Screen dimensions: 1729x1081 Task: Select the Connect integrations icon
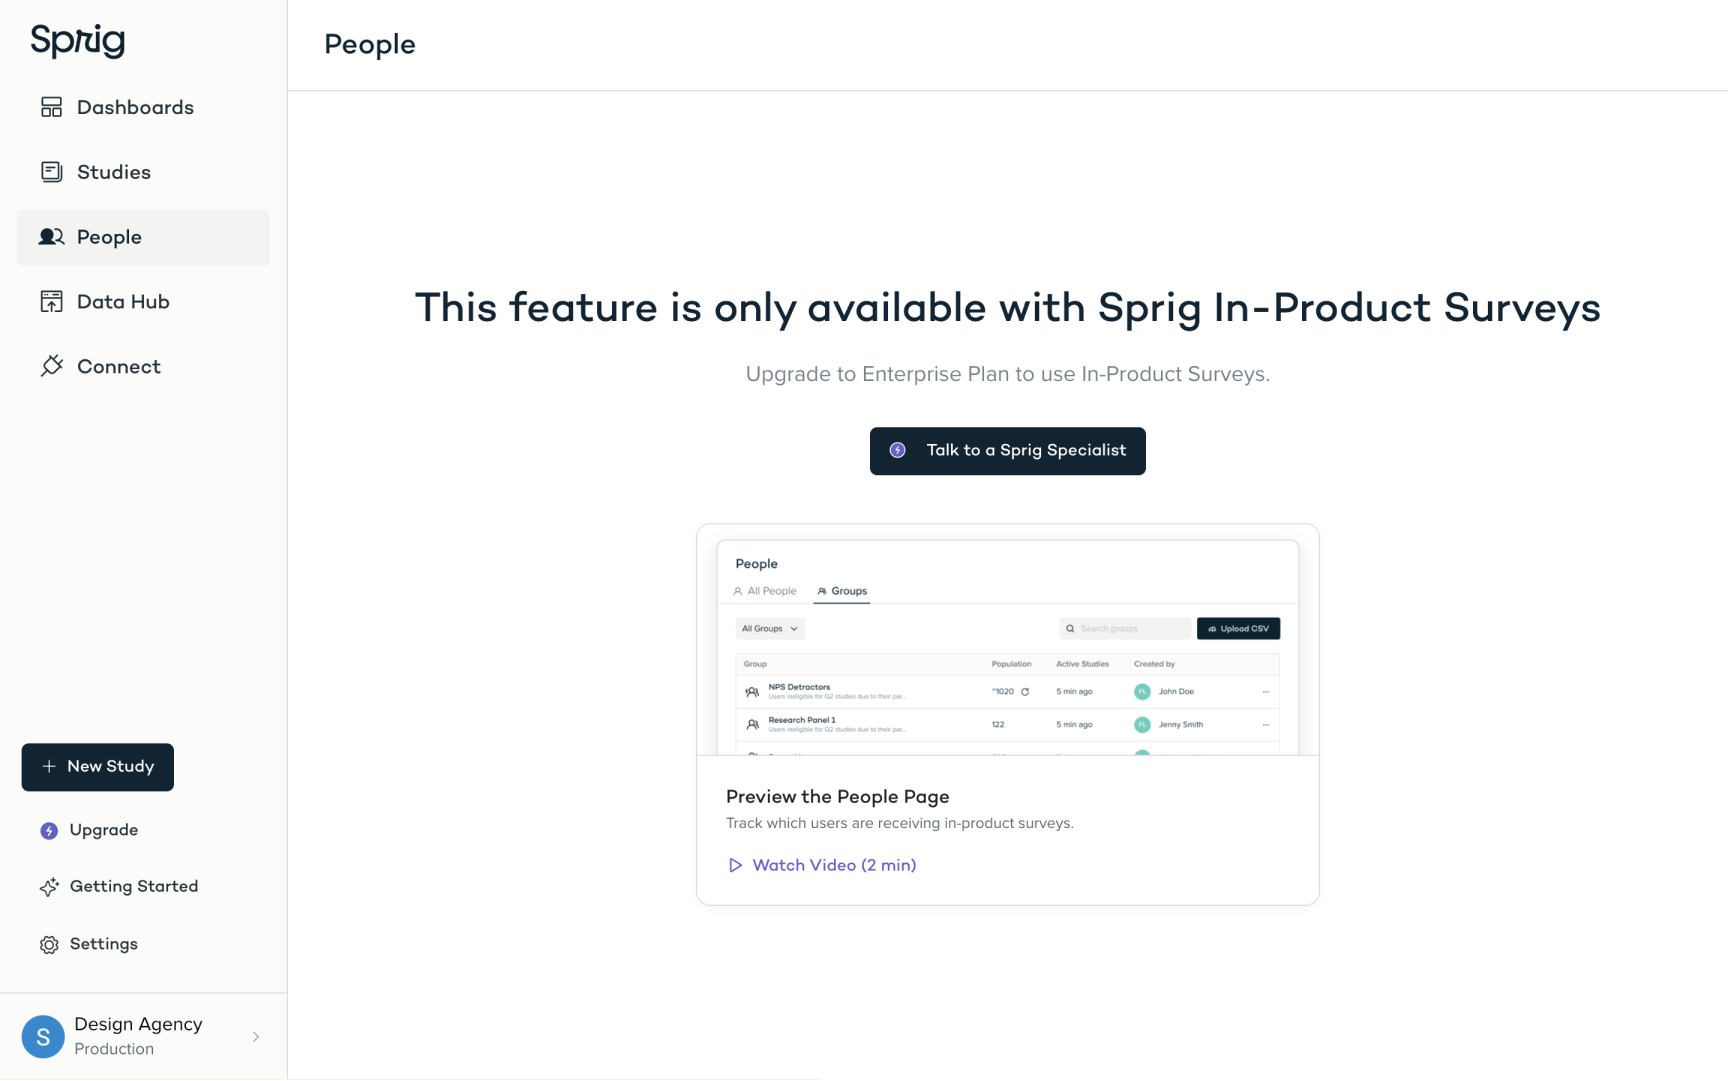(x=51, y=366)
